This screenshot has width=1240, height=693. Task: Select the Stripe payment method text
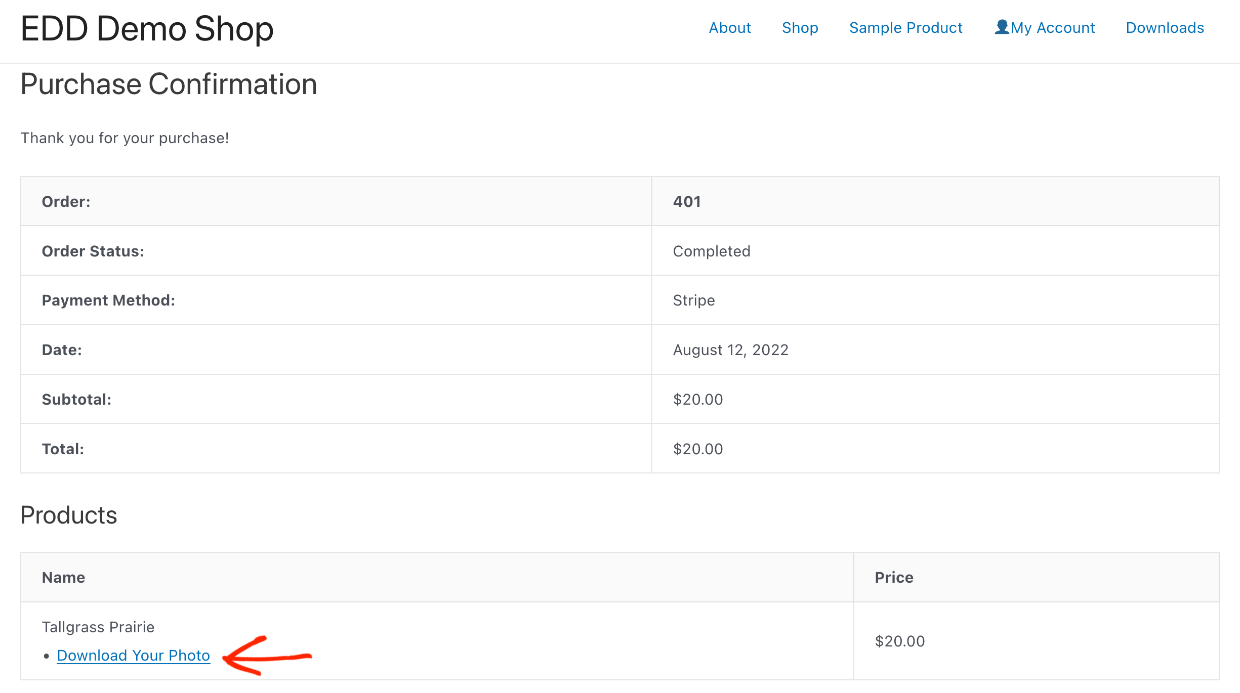coord(693,300)
